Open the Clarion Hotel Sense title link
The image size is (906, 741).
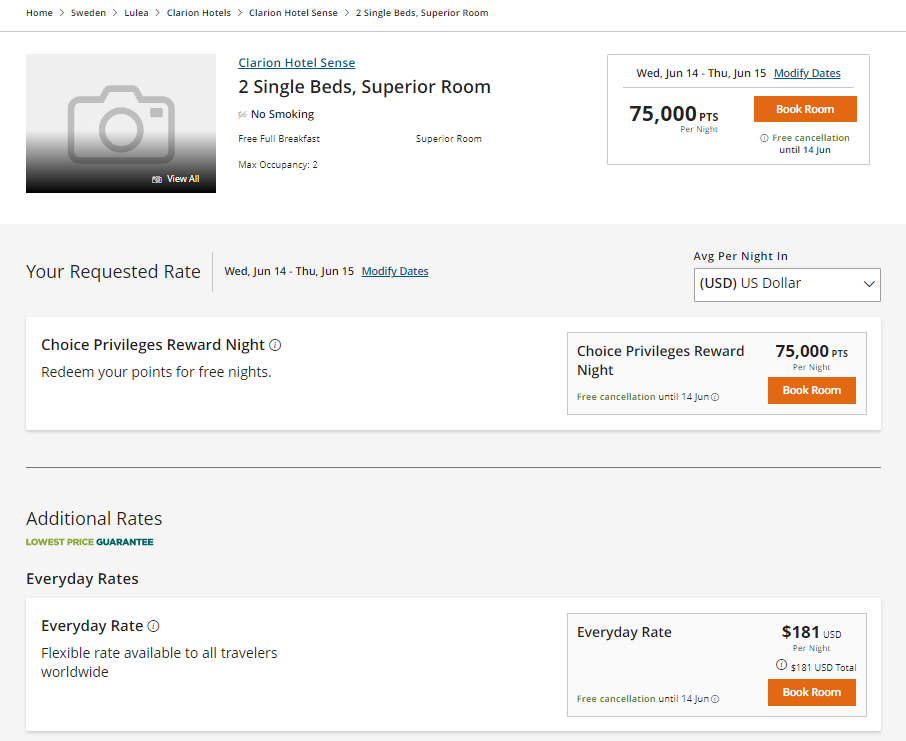click(x=296, y=62)
